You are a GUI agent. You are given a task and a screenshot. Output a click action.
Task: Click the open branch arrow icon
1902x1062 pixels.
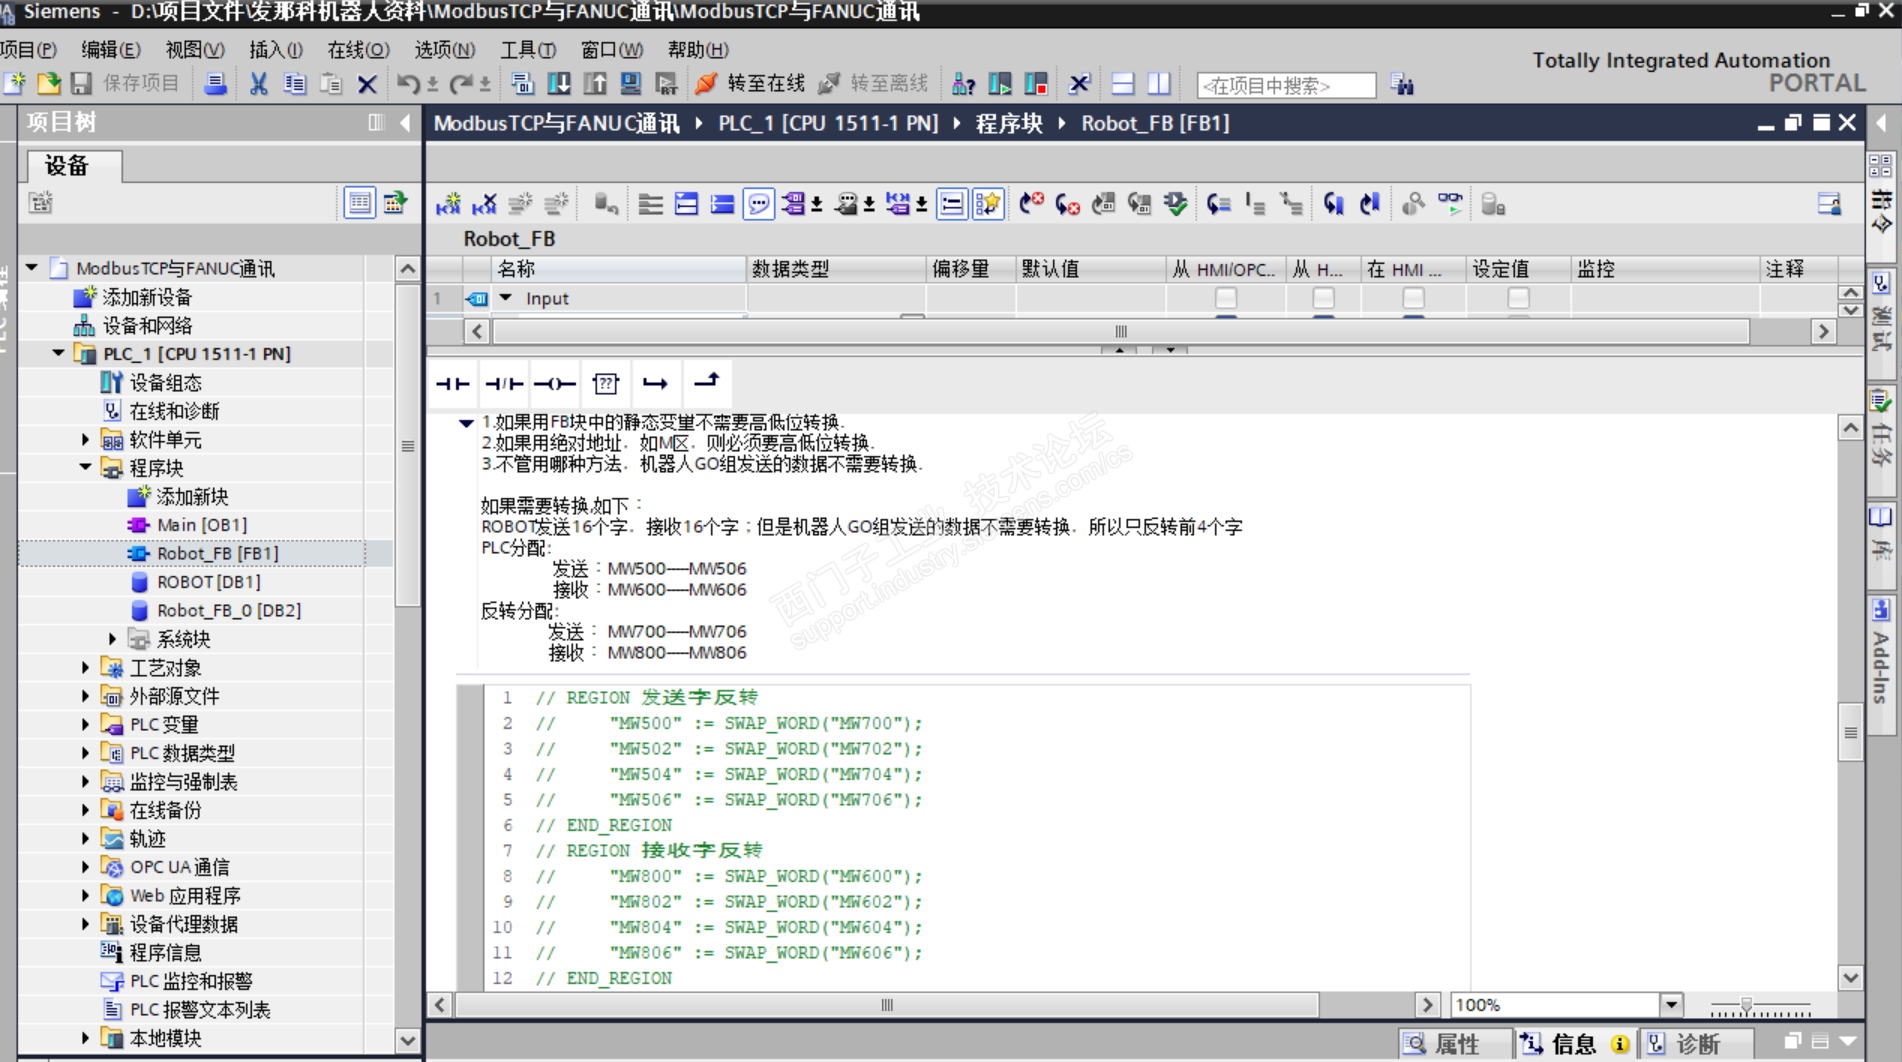coord(655,383)
